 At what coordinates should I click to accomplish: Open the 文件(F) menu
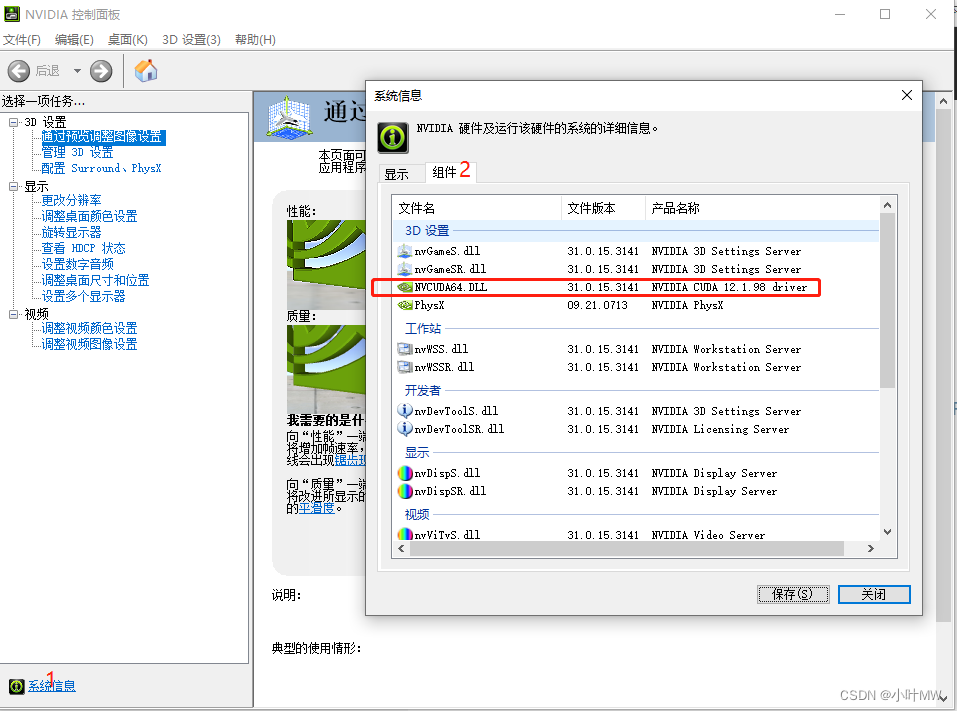click(22, 40)
